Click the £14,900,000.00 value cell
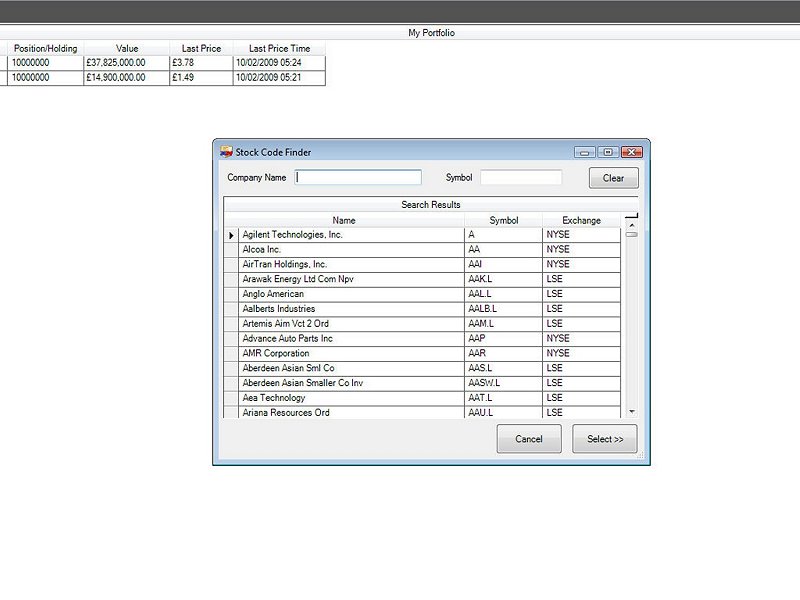Image resolution: width=800 pixels, height=600 pixels. pos(127,78)
